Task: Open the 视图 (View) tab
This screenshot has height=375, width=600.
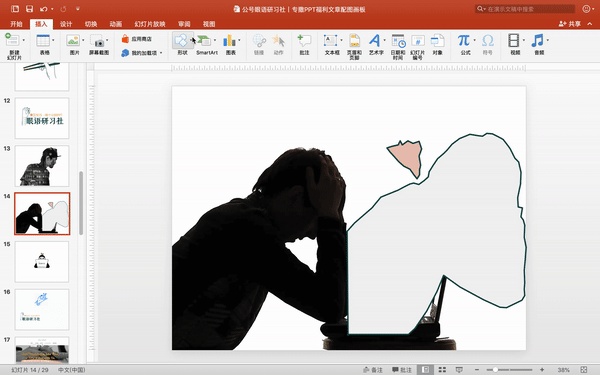Action: [x=209, y=24]
